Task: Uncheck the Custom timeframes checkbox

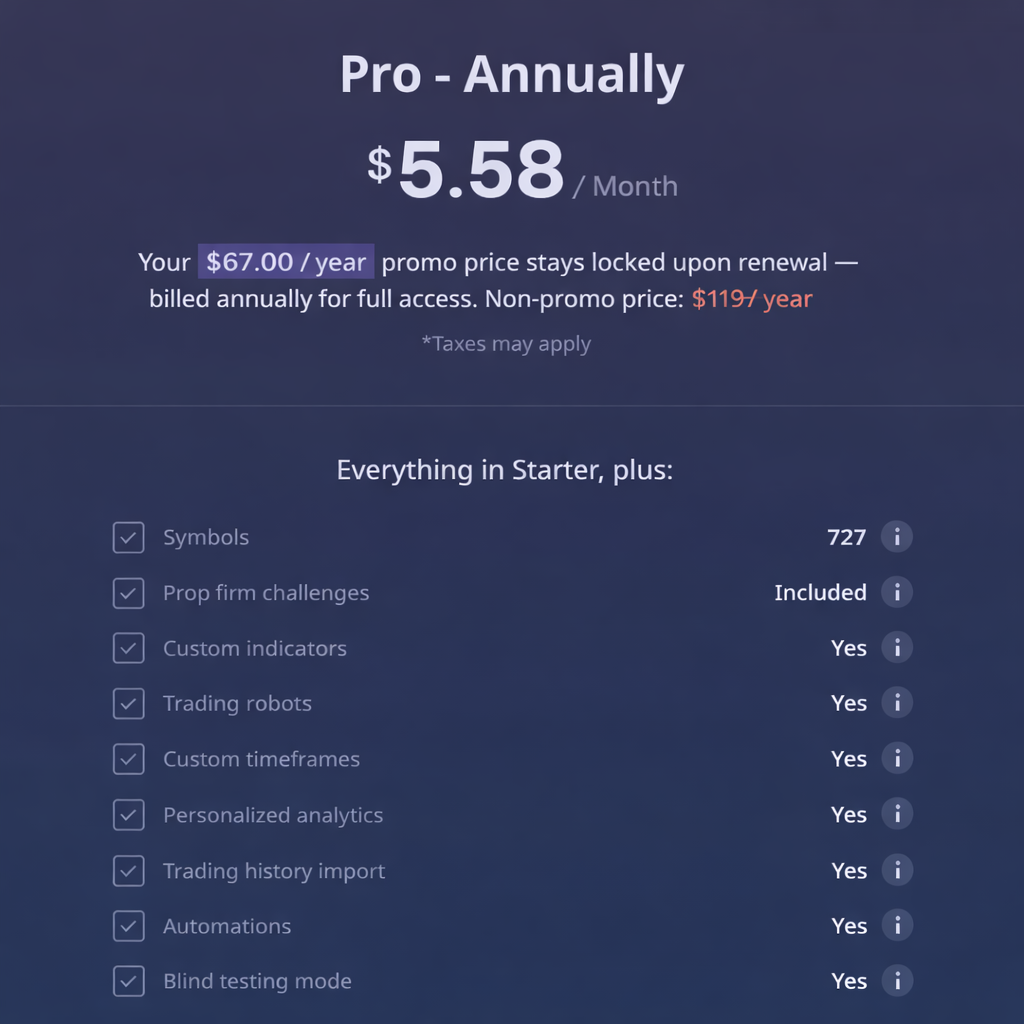Action: coord(128,758)
